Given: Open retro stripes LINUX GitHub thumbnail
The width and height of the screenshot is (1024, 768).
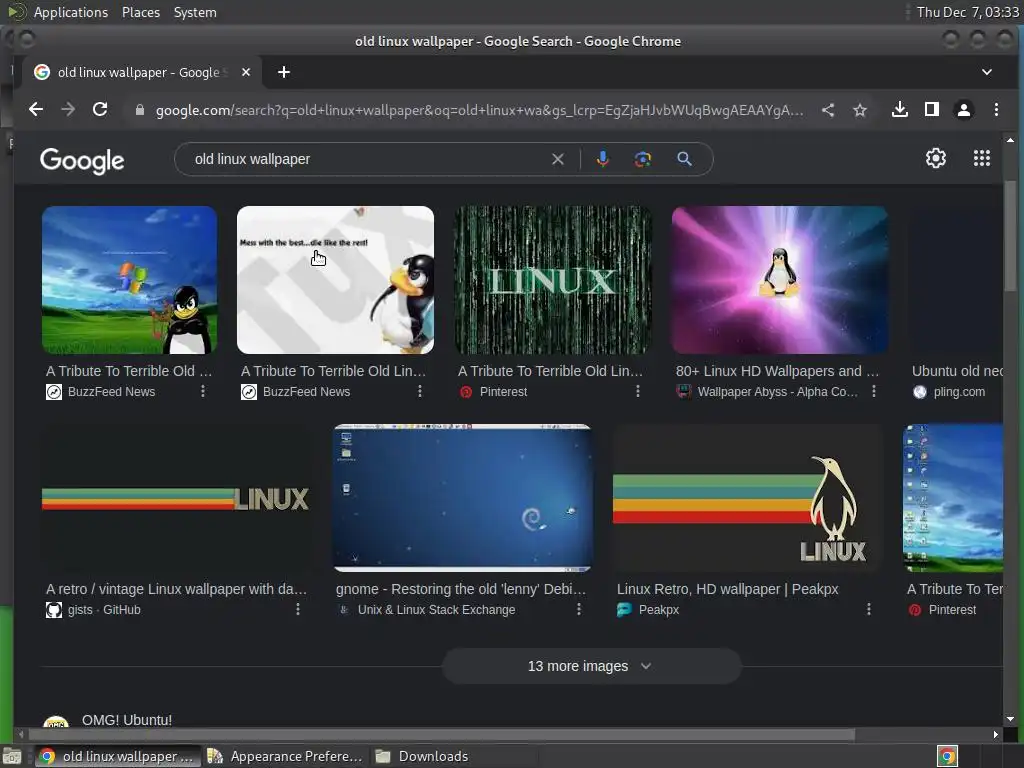Looking at the screenshot, I should [x=176, y=498].
